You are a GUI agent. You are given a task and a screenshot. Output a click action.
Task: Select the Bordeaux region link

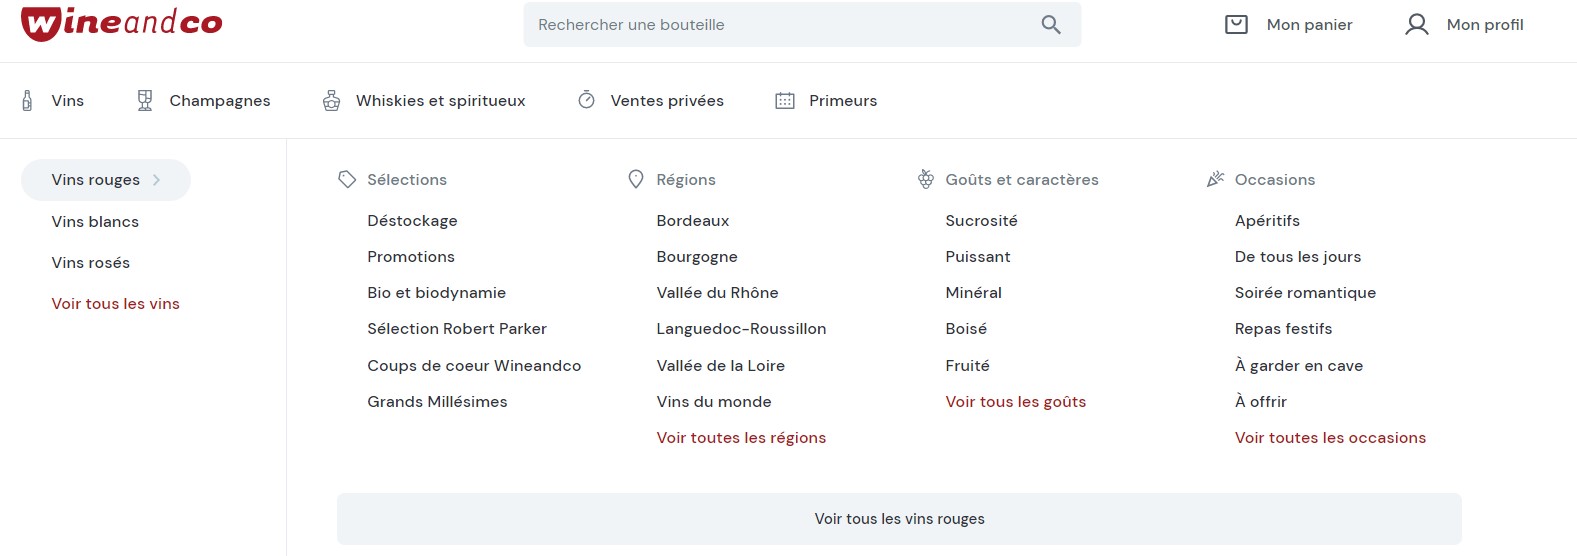pos(693,221)
